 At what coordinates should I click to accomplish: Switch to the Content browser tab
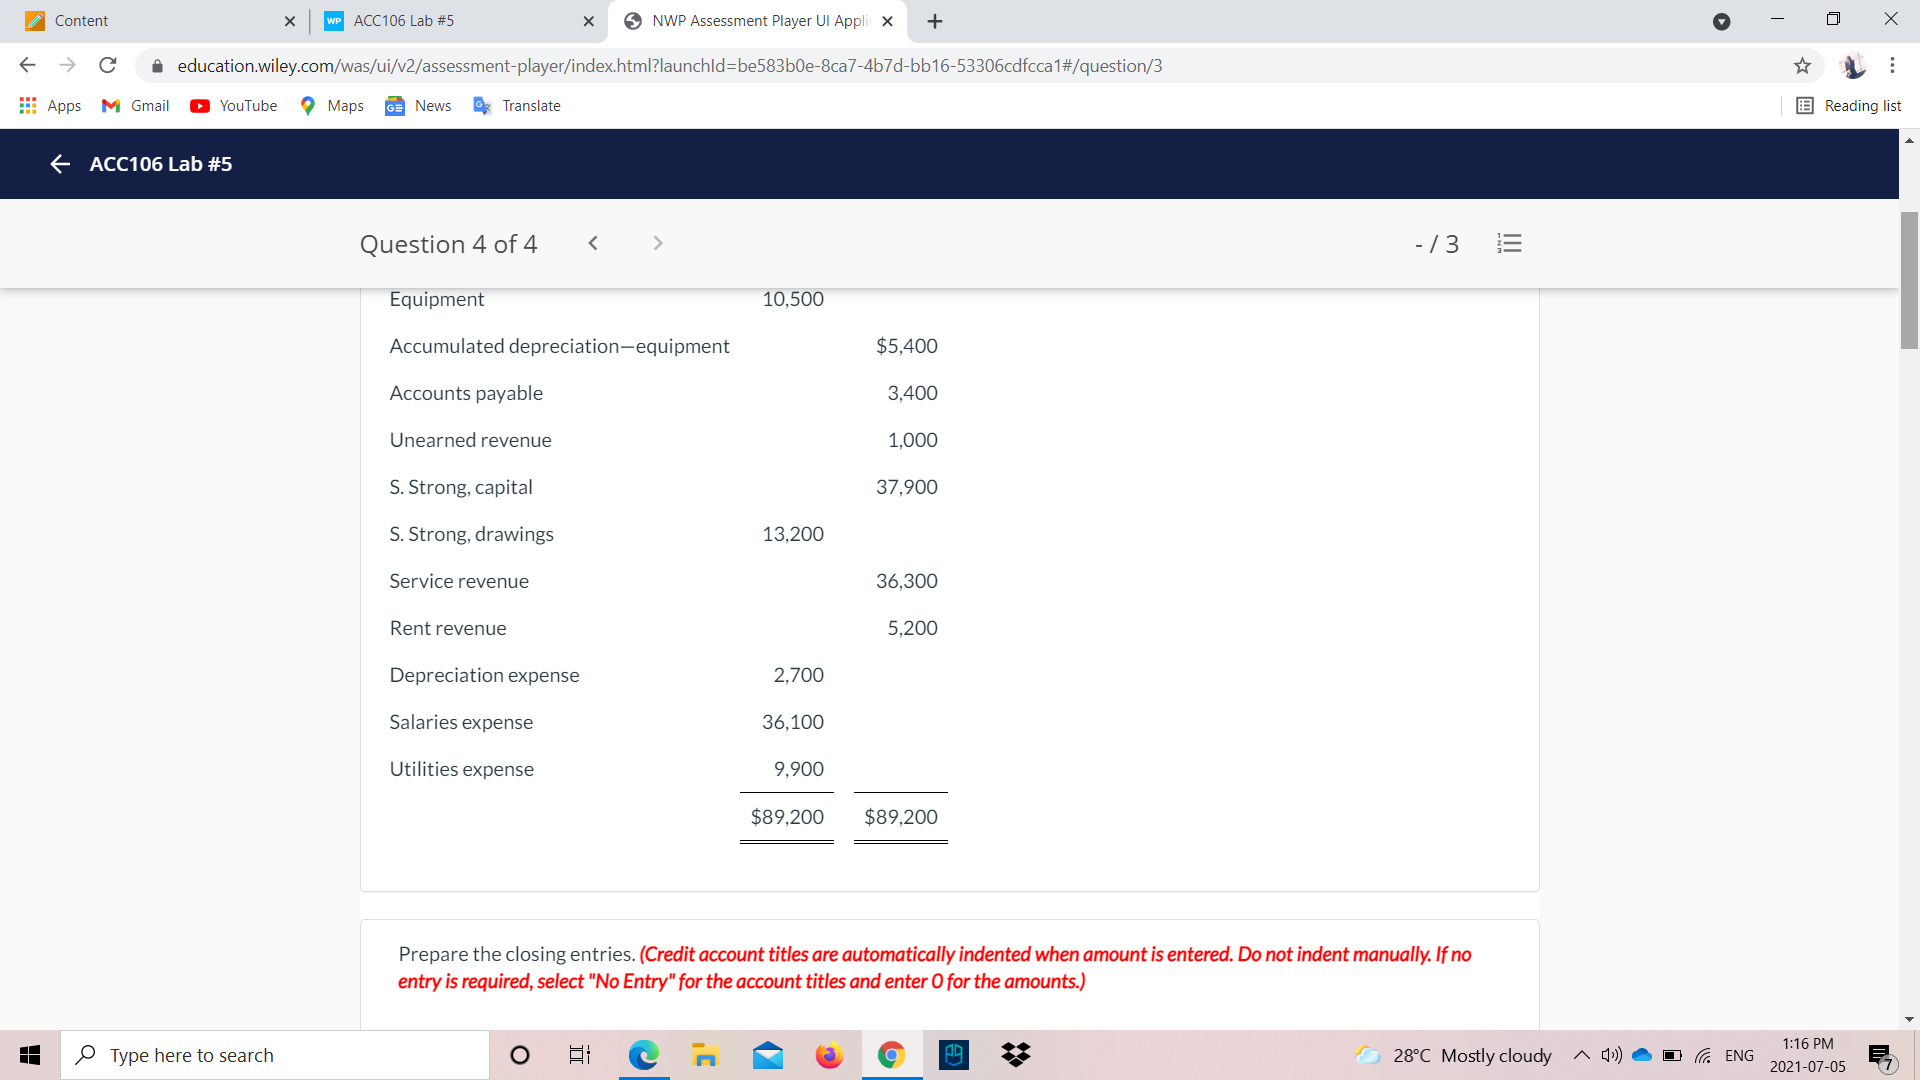coord(150,20)
